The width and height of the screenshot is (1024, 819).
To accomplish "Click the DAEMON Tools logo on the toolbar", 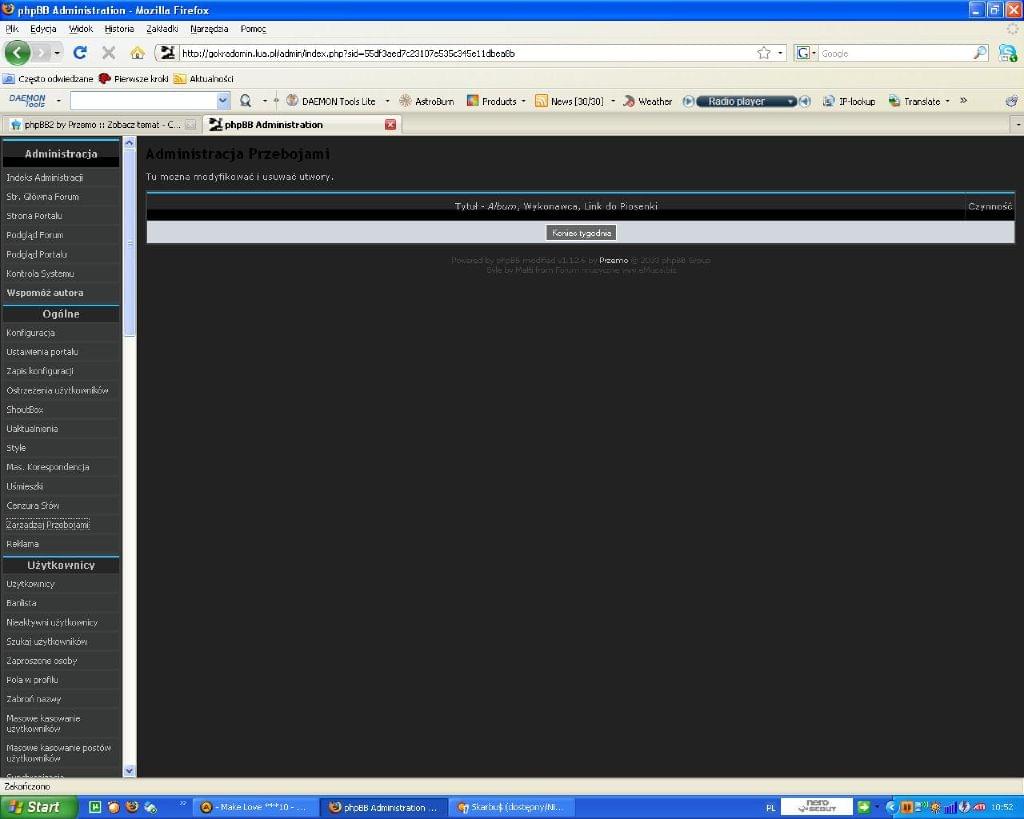I will coord(27,101).
